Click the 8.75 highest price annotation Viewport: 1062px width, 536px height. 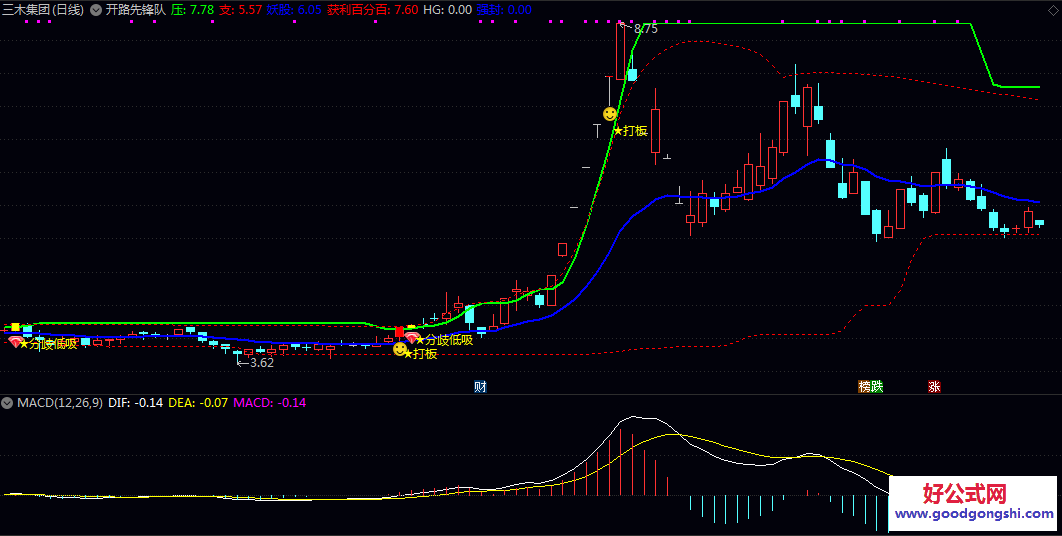(645, 29)
